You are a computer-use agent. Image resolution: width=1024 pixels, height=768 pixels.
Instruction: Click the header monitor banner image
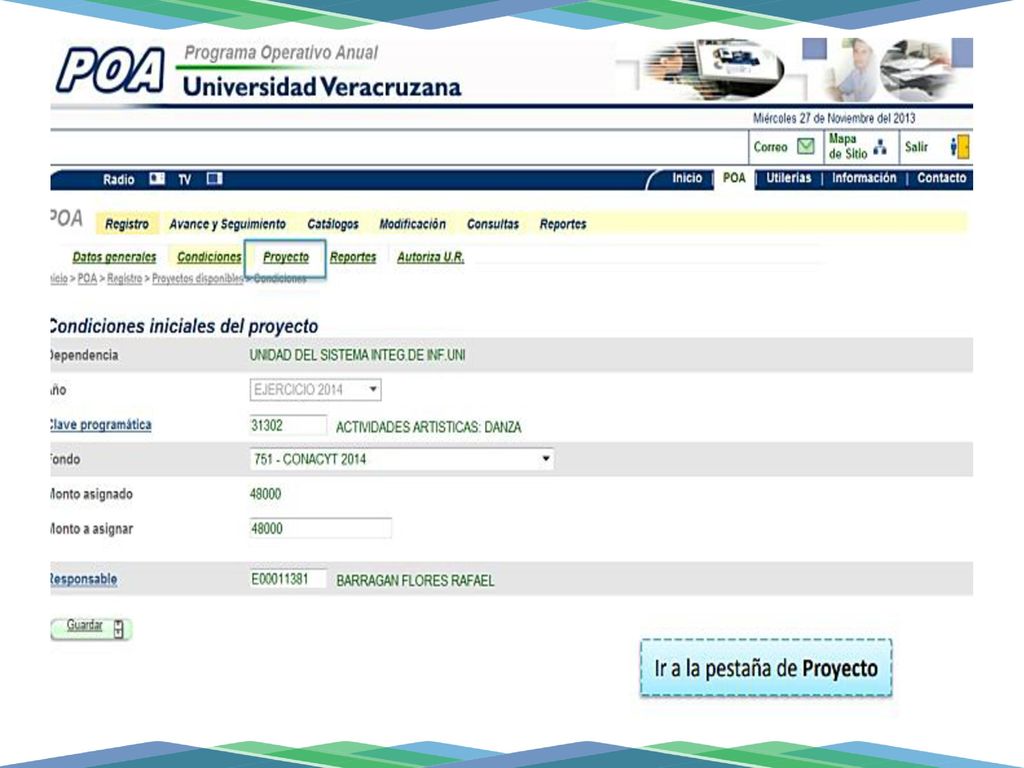coord(713,68)
